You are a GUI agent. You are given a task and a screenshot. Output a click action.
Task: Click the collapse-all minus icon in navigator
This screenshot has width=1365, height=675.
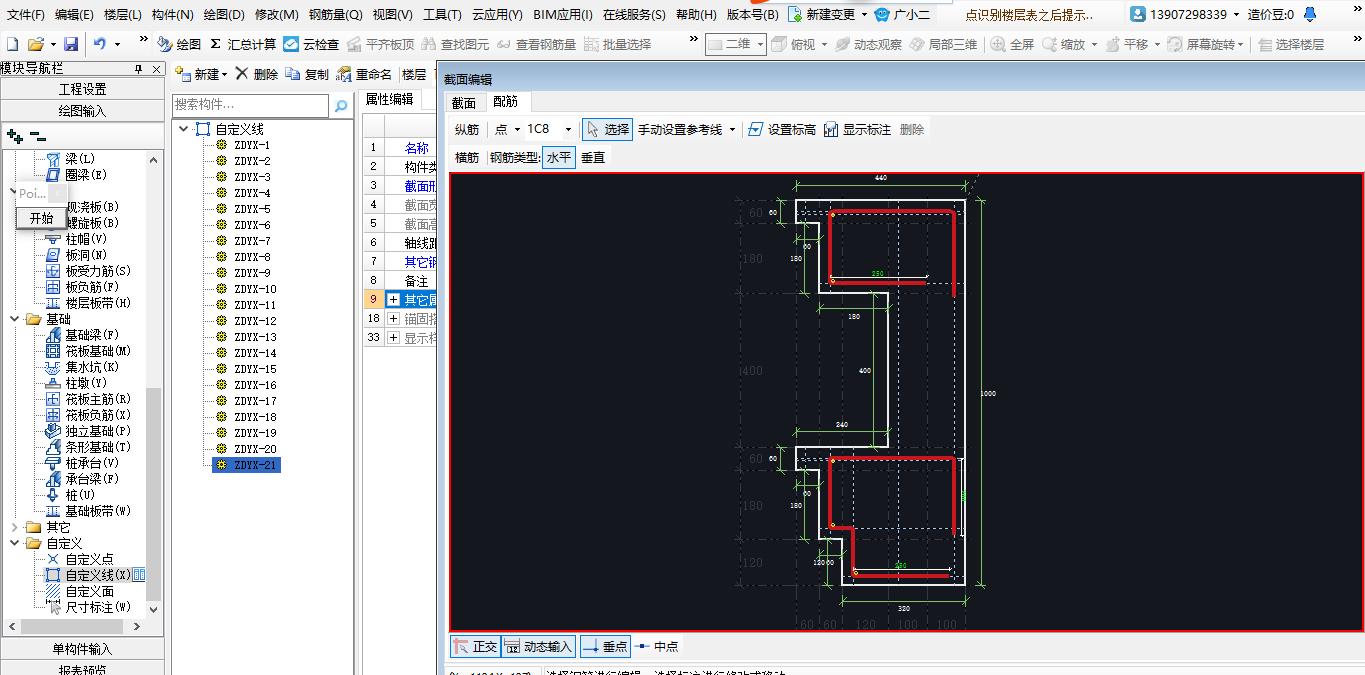pyautogui.click(x=37, y=136)
